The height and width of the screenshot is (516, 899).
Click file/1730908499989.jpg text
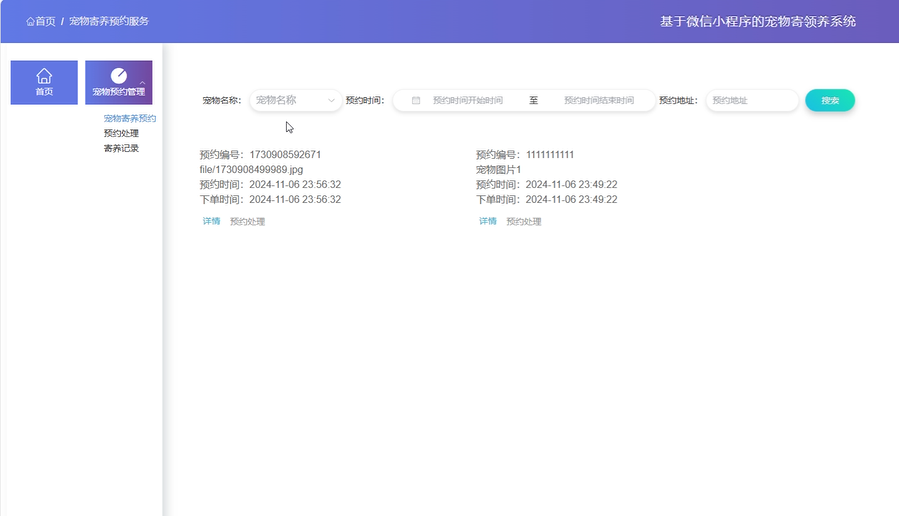[251, 170]
